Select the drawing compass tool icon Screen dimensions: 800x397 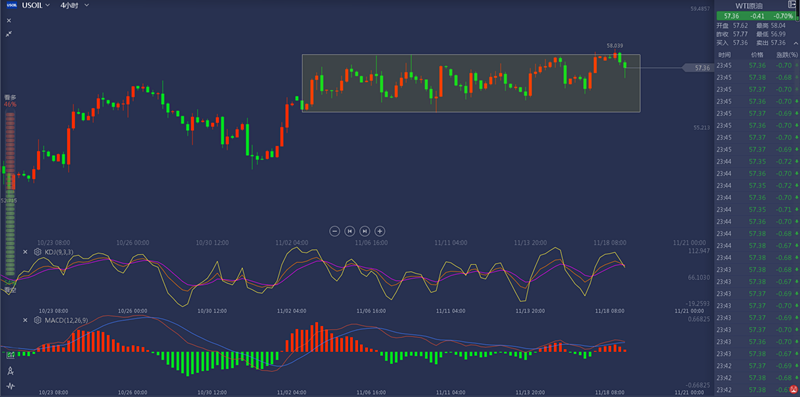[x=10, y=371]
